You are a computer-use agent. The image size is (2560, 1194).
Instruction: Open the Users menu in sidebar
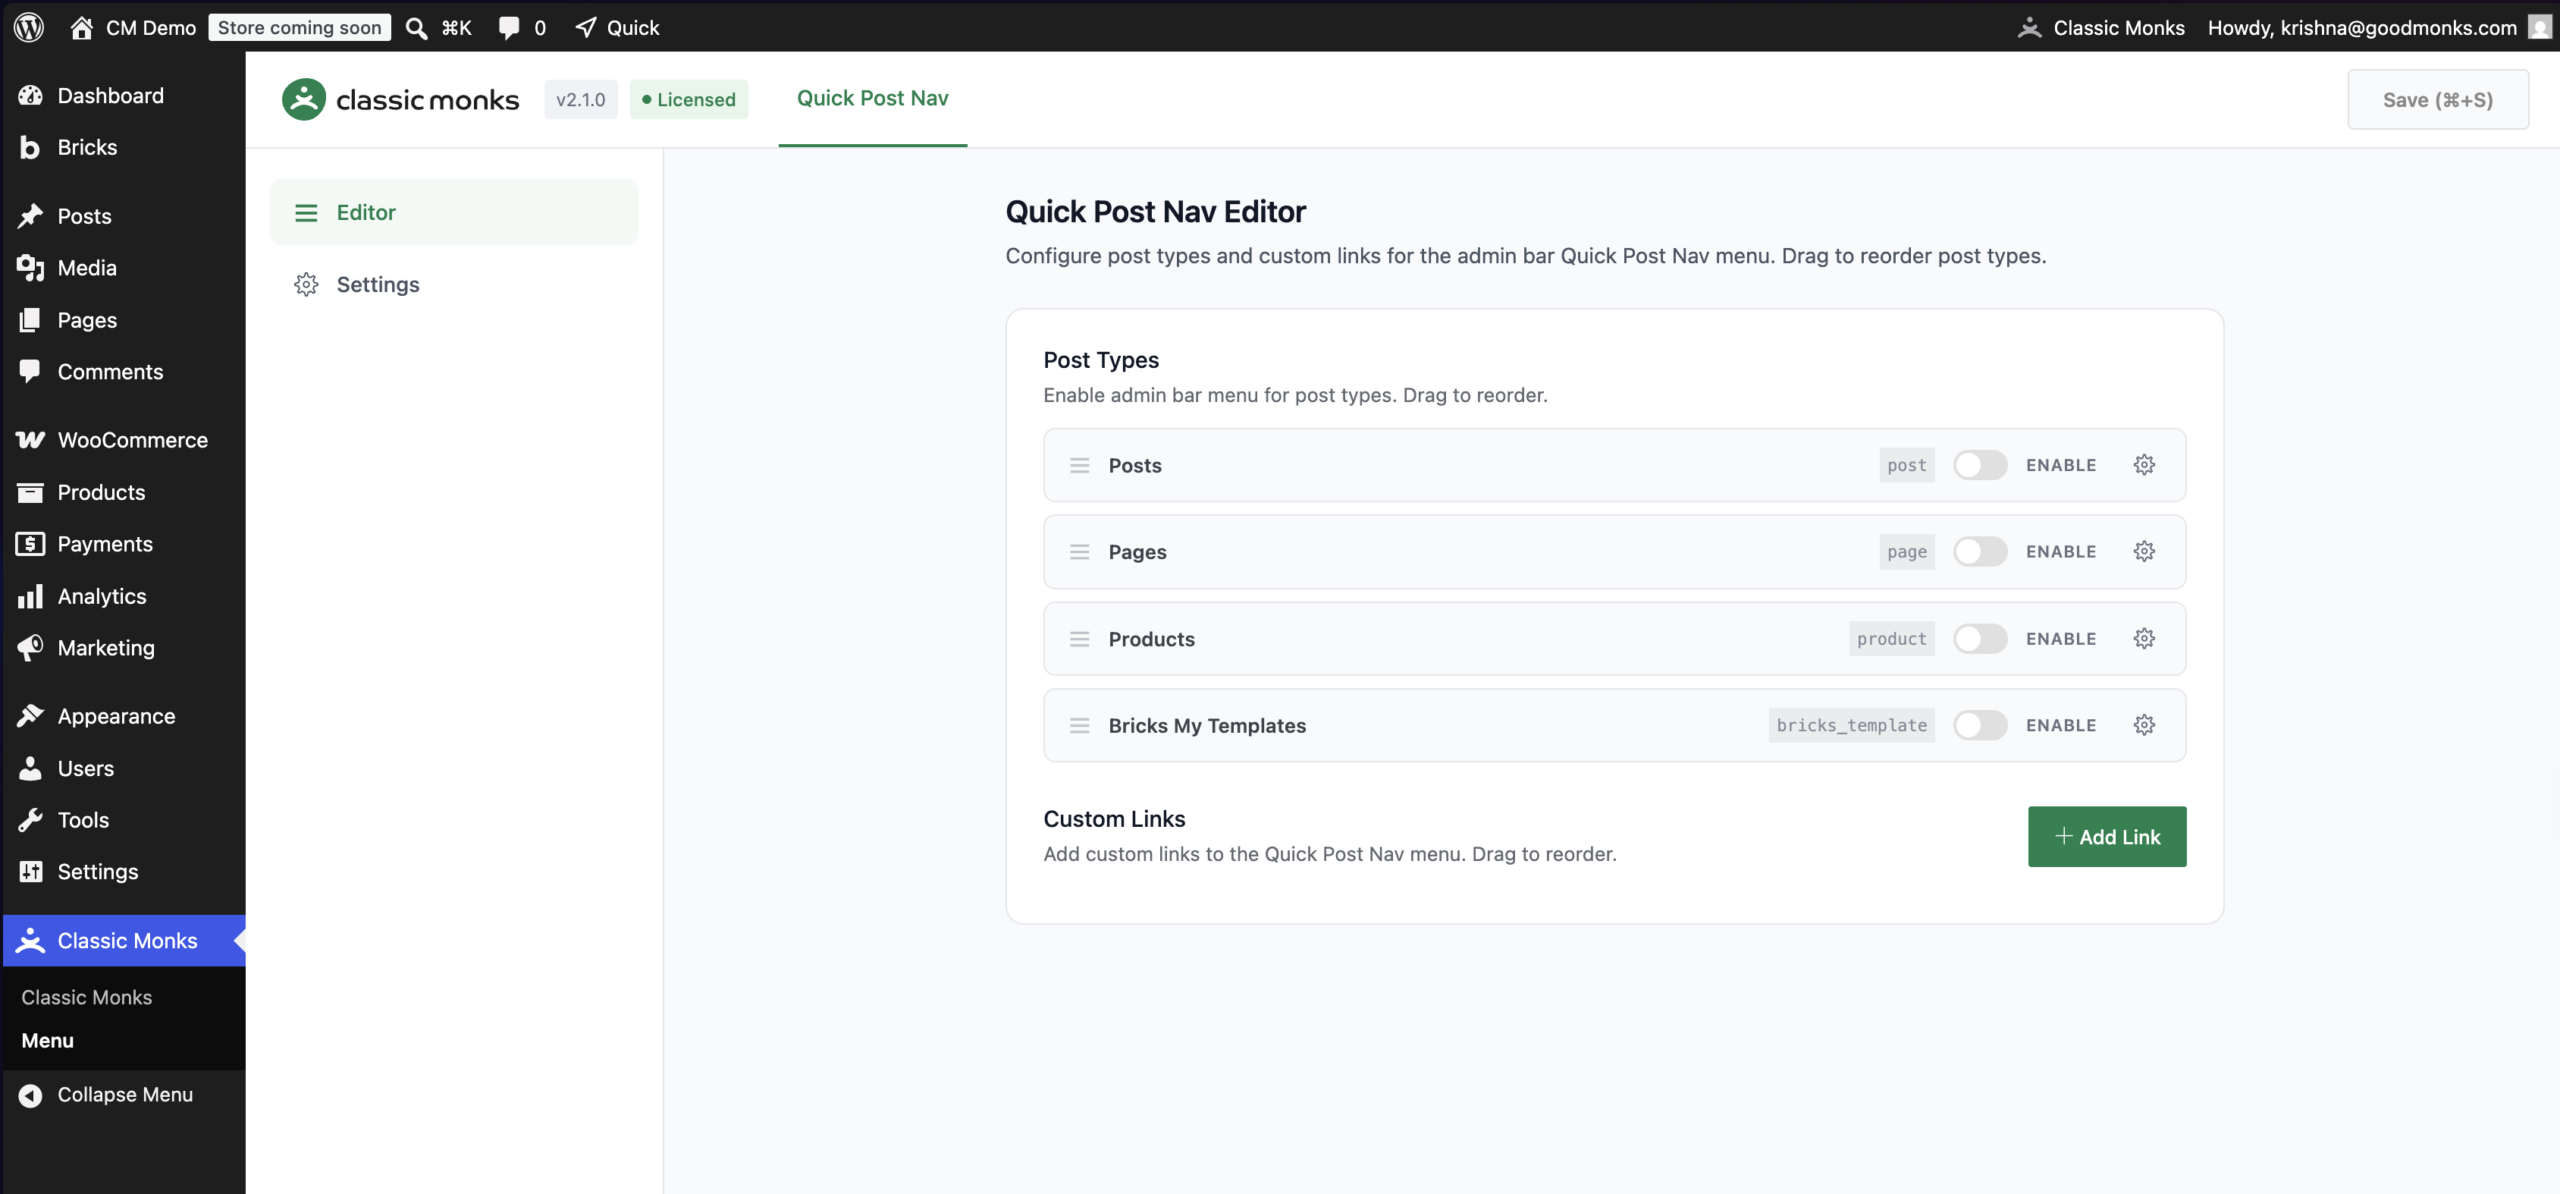tap(122, 768)
